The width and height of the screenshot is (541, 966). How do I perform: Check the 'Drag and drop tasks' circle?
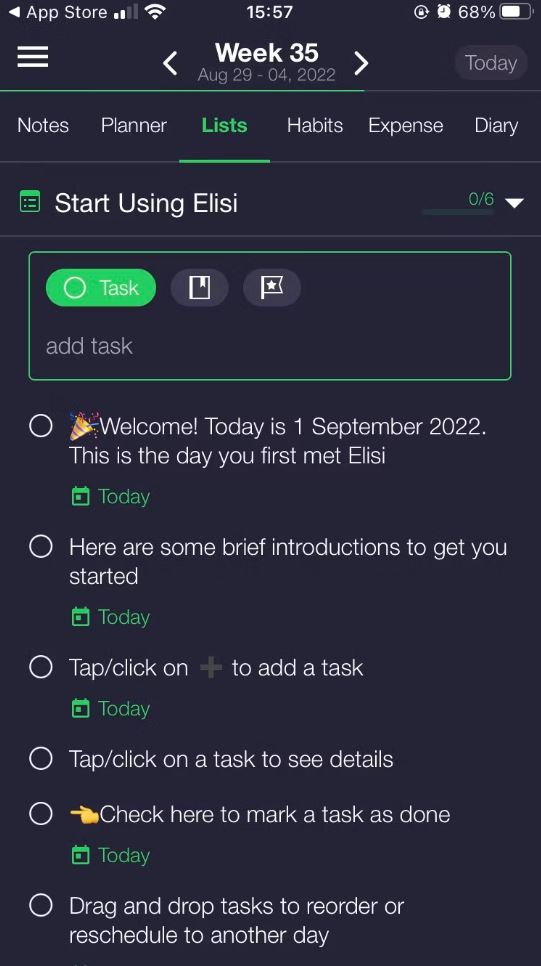coord(41,906)
